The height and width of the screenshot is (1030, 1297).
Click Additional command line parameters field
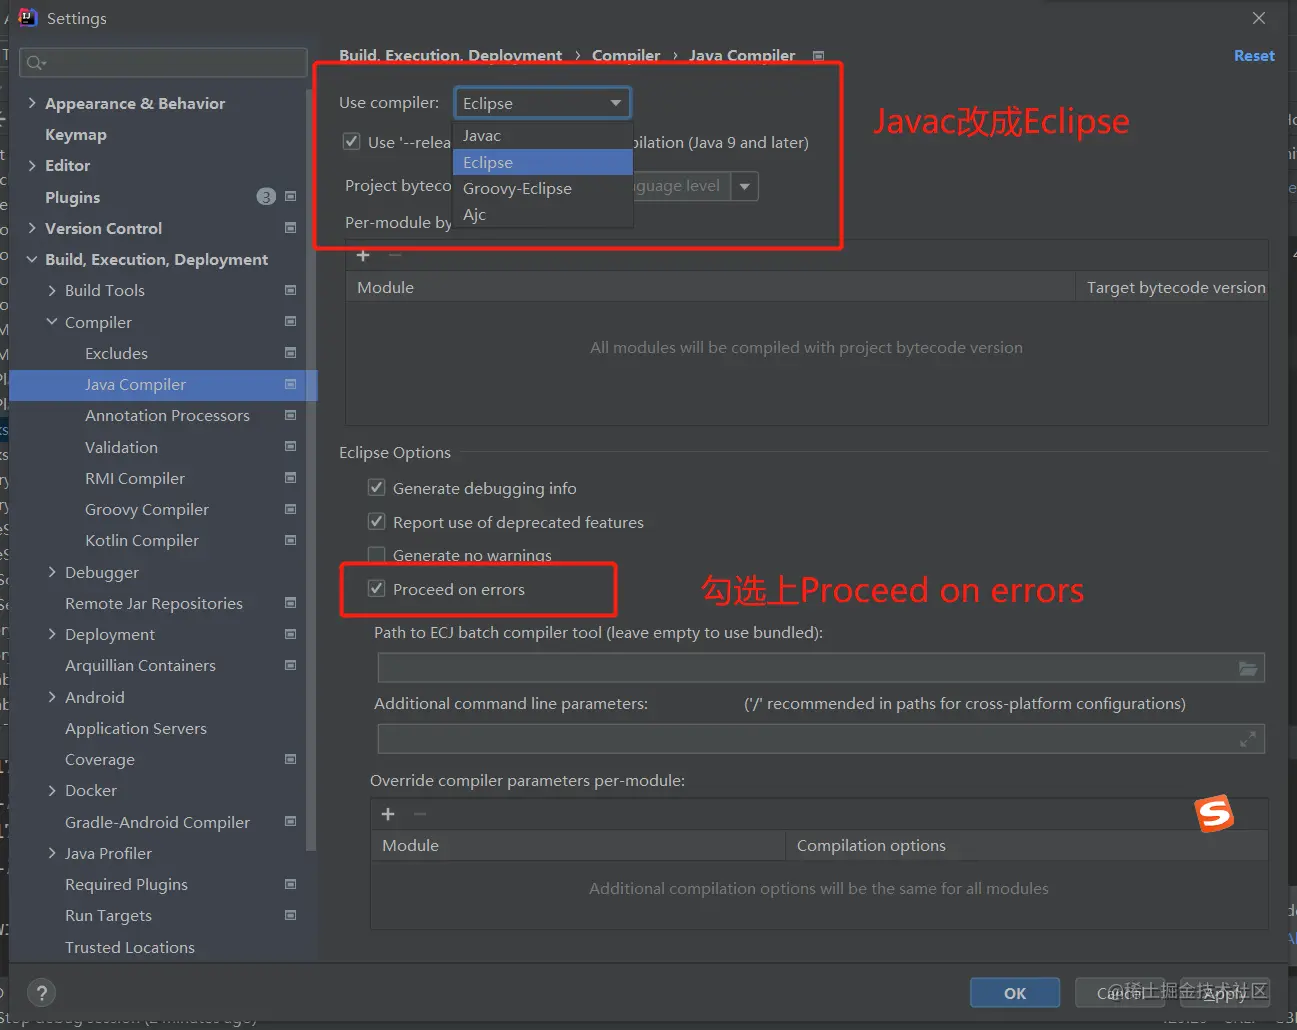pos(806,739)
